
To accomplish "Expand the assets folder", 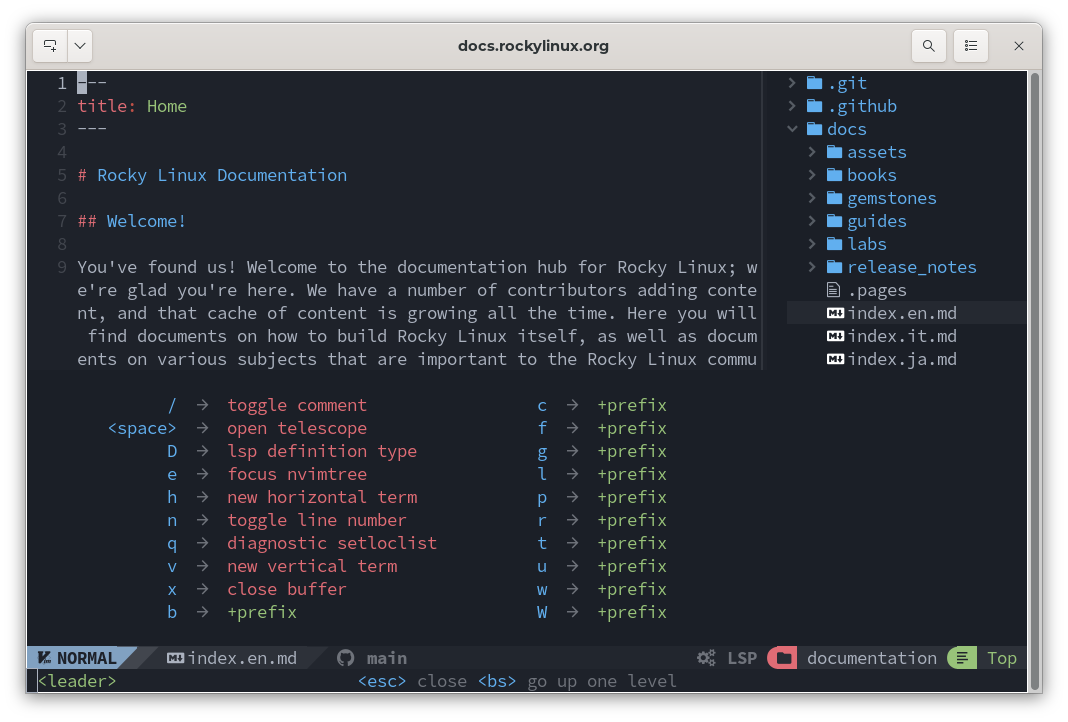I will pos(876,152).
